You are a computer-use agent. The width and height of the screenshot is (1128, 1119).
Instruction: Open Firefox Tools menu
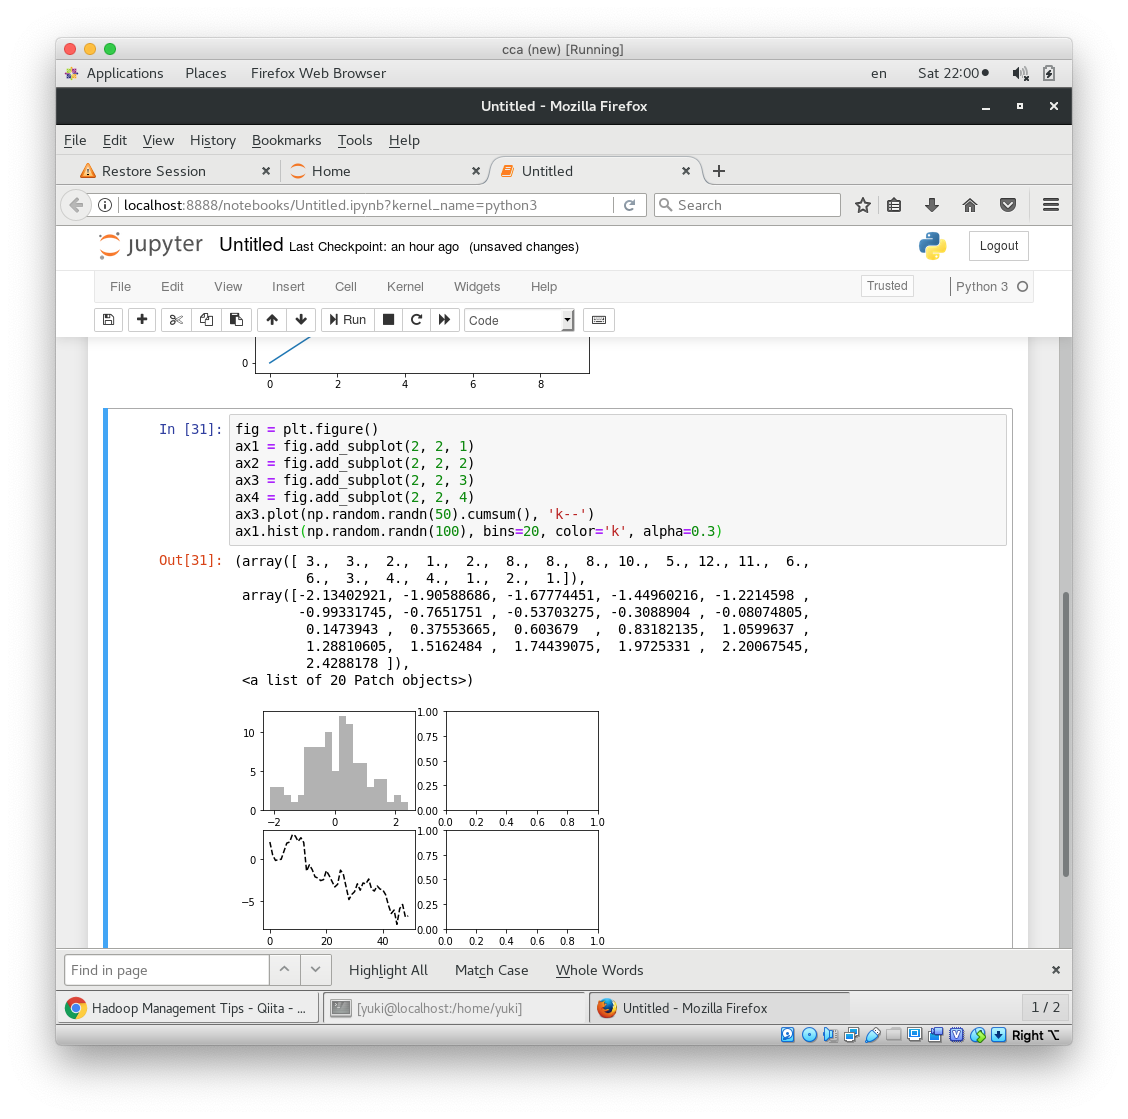coord(355,140)
